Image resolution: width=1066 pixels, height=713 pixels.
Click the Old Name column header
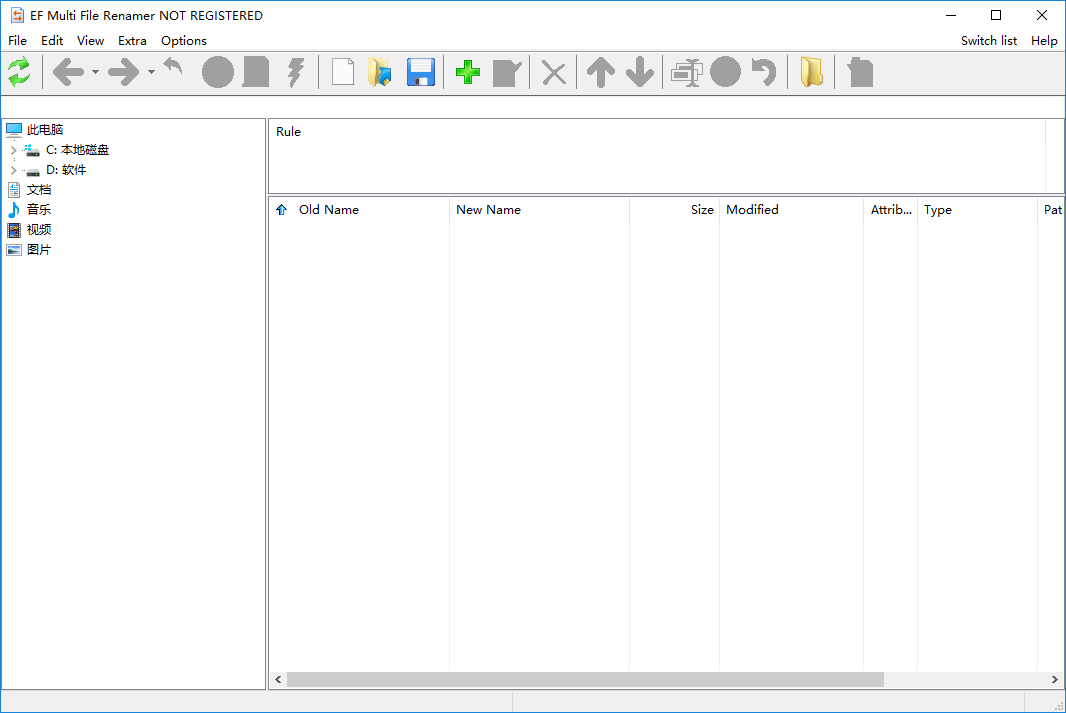(x=330, y=209)
